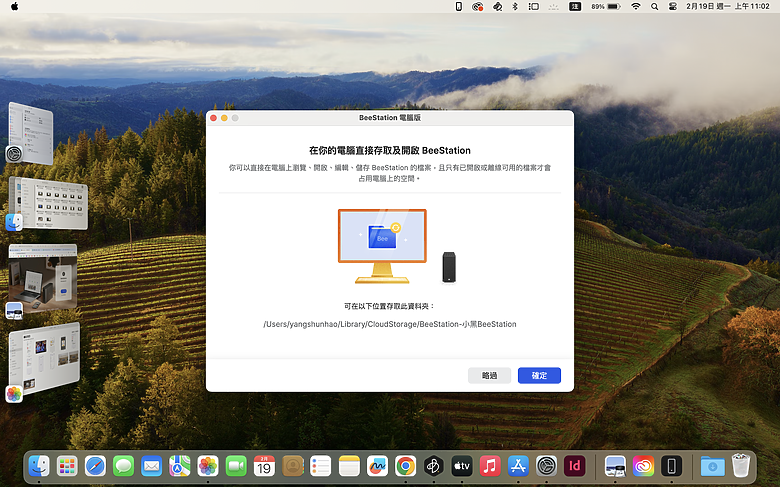Open Creative Cloud menu bar icon with red dot
The height and width of the screenshot is (487, 780).
478,6
